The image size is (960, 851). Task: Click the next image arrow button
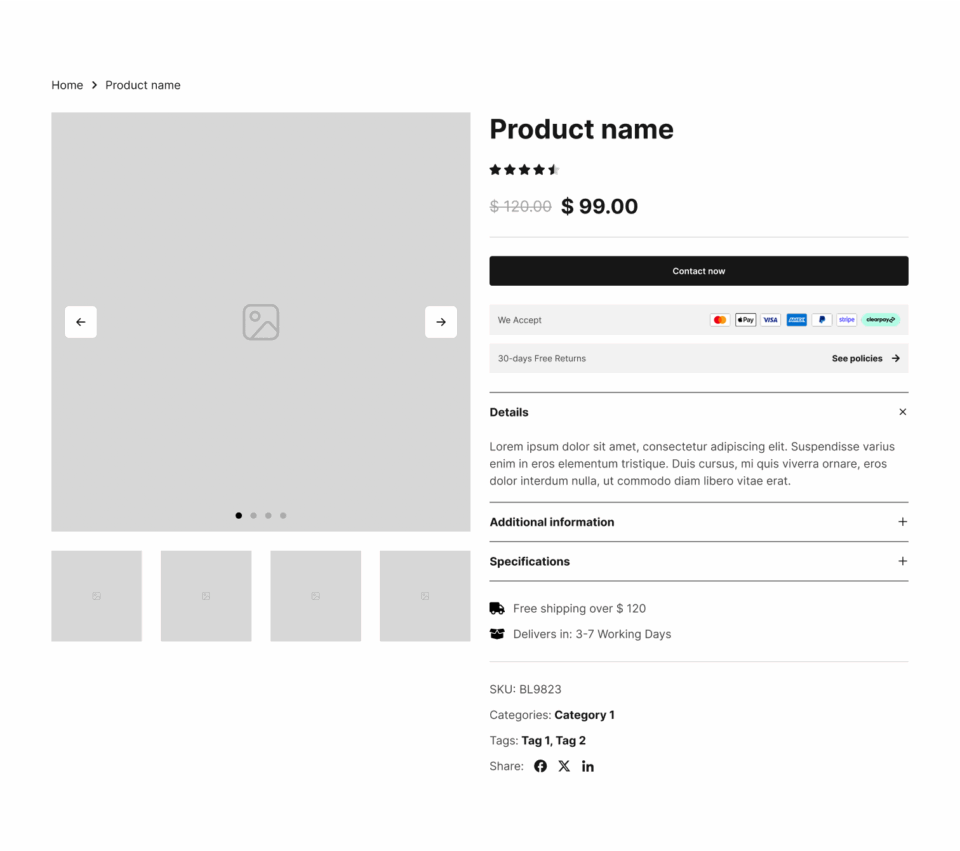coord(440,322)
